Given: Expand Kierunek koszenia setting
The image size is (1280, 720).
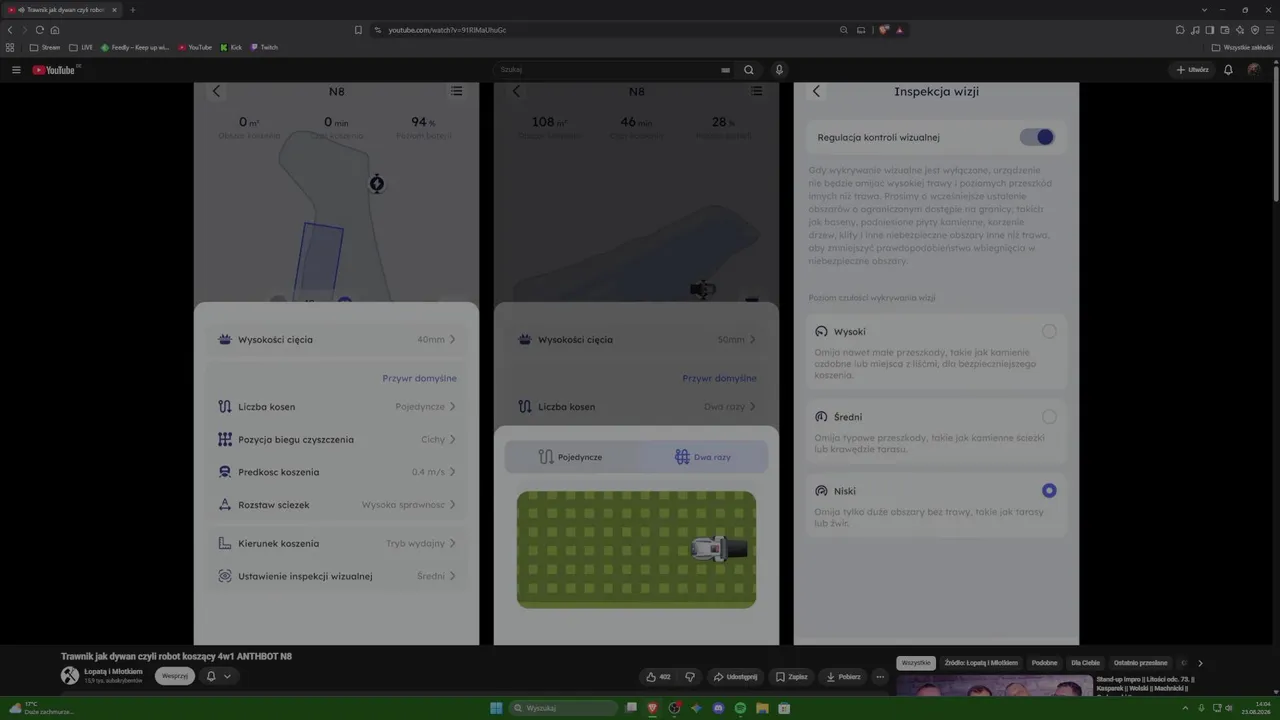Looking at the screenshot, I should (336, 544).
